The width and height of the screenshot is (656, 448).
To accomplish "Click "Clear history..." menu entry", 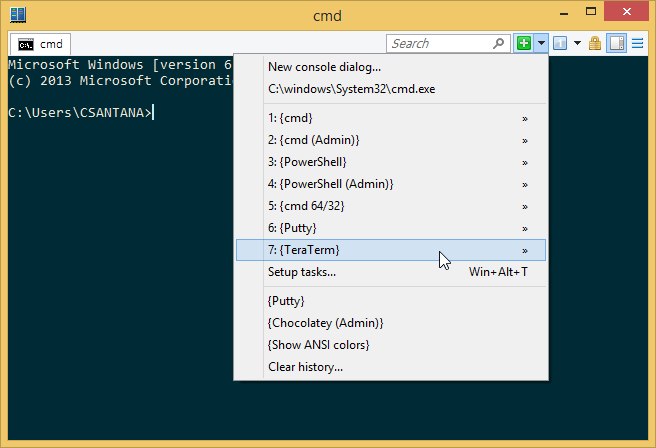I will click(x=305, y=367).
